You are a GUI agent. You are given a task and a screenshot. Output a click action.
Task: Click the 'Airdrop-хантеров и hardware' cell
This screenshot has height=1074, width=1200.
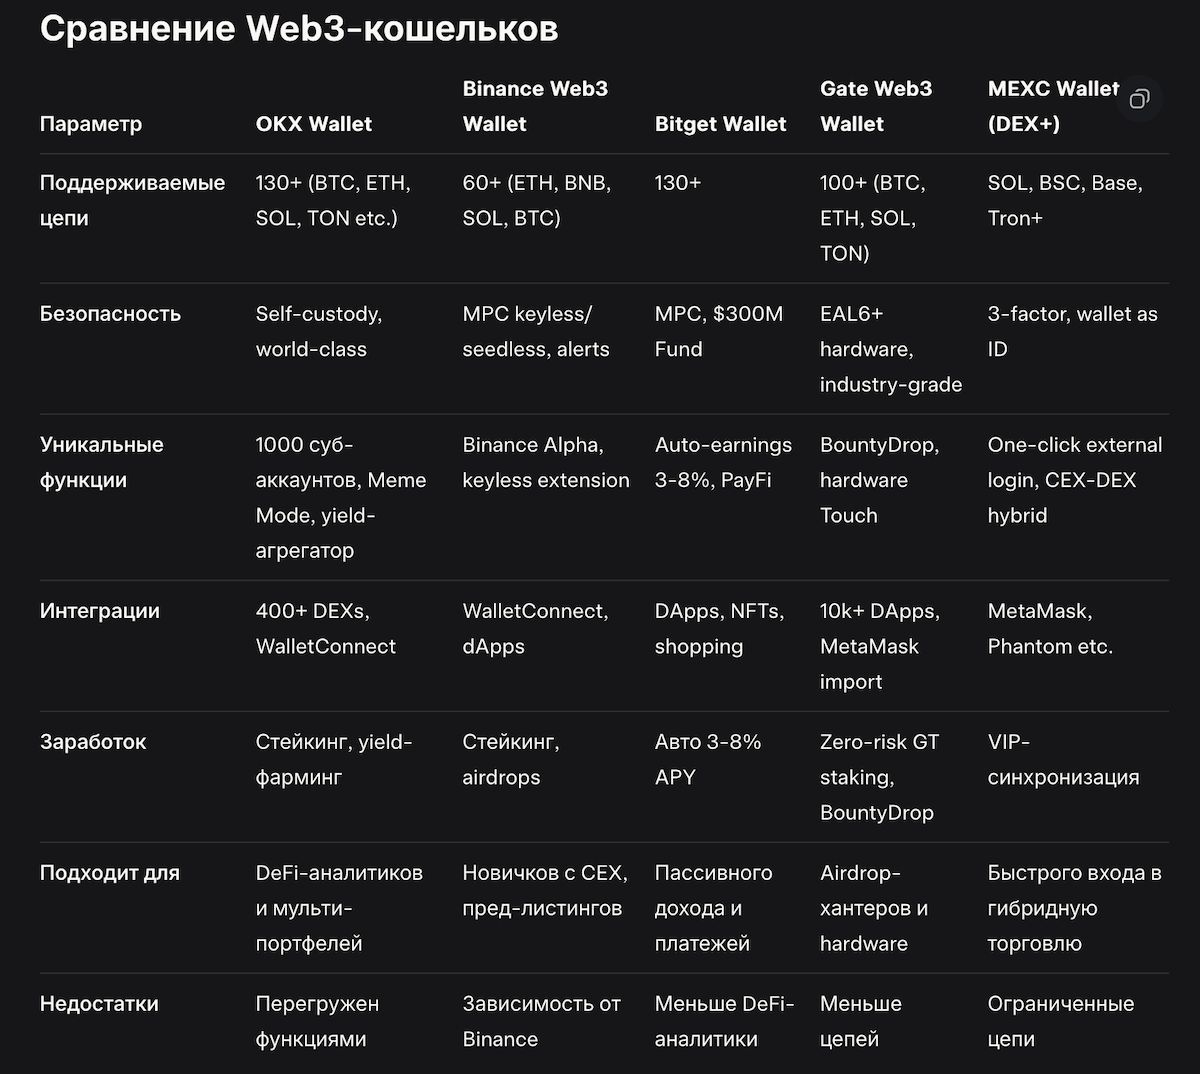point(874,908)
